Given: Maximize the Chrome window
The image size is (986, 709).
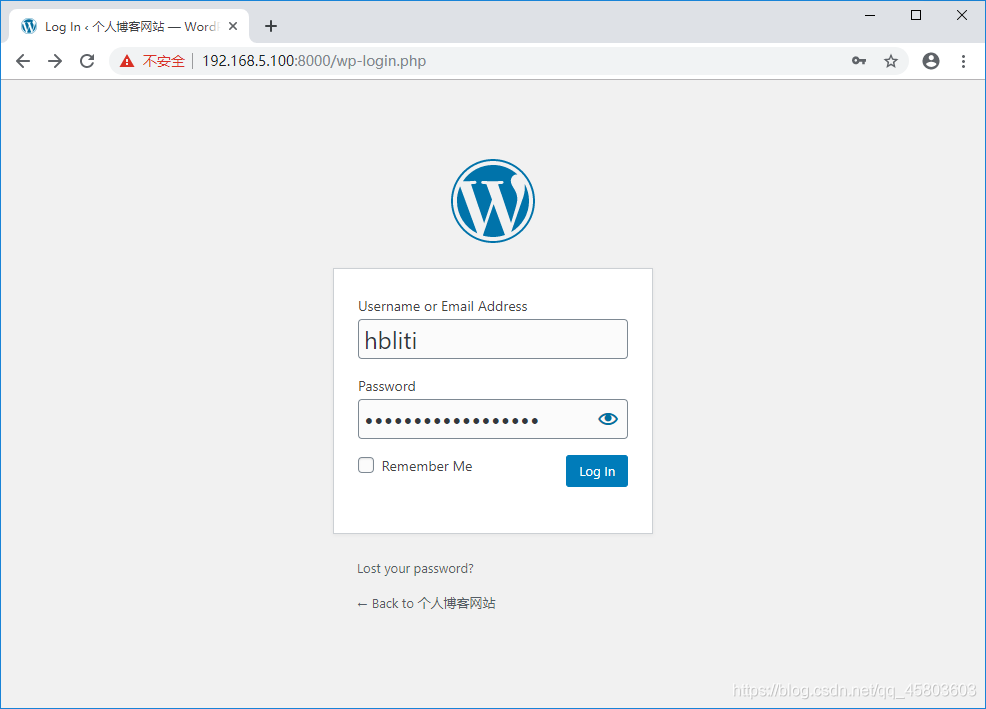Looking at the screenshot, I should (x=916, y=15).
